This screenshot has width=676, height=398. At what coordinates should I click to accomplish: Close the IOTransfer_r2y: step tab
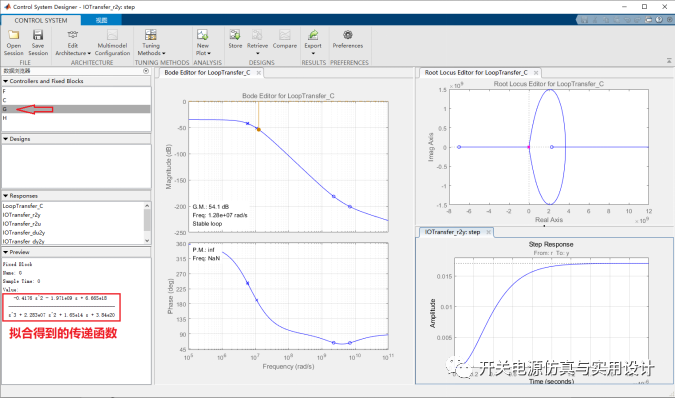tap(488, 232)
